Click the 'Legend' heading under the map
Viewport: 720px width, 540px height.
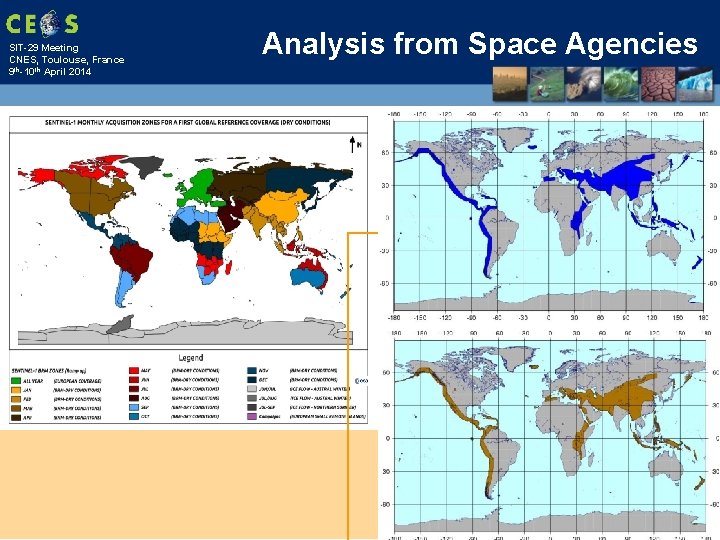pyautogui.click(x=191, y=358)
